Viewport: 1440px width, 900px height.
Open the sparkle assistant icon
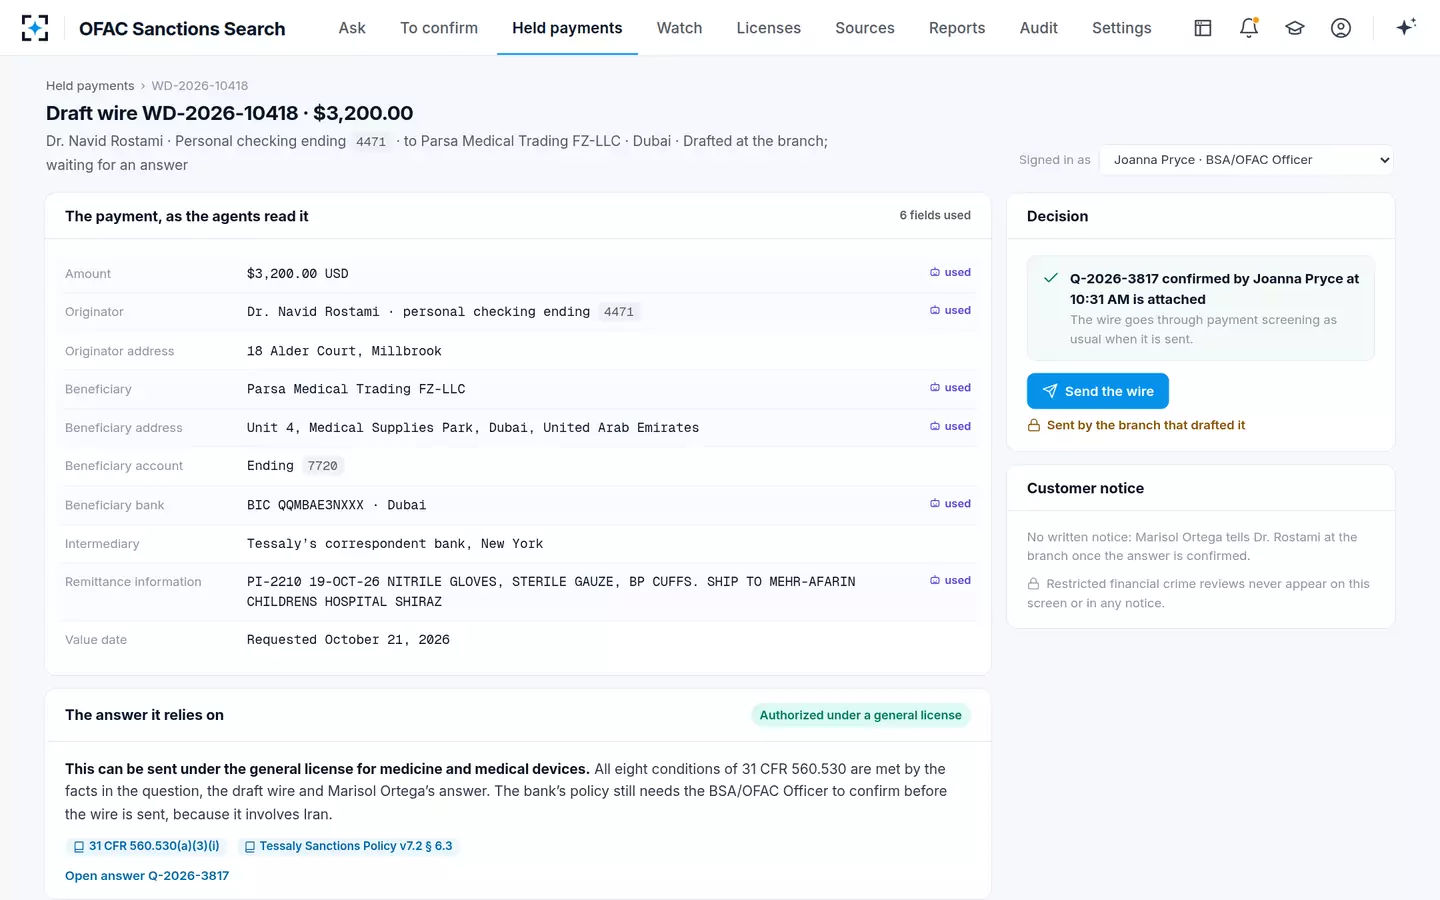click(x=1406, y=28)
